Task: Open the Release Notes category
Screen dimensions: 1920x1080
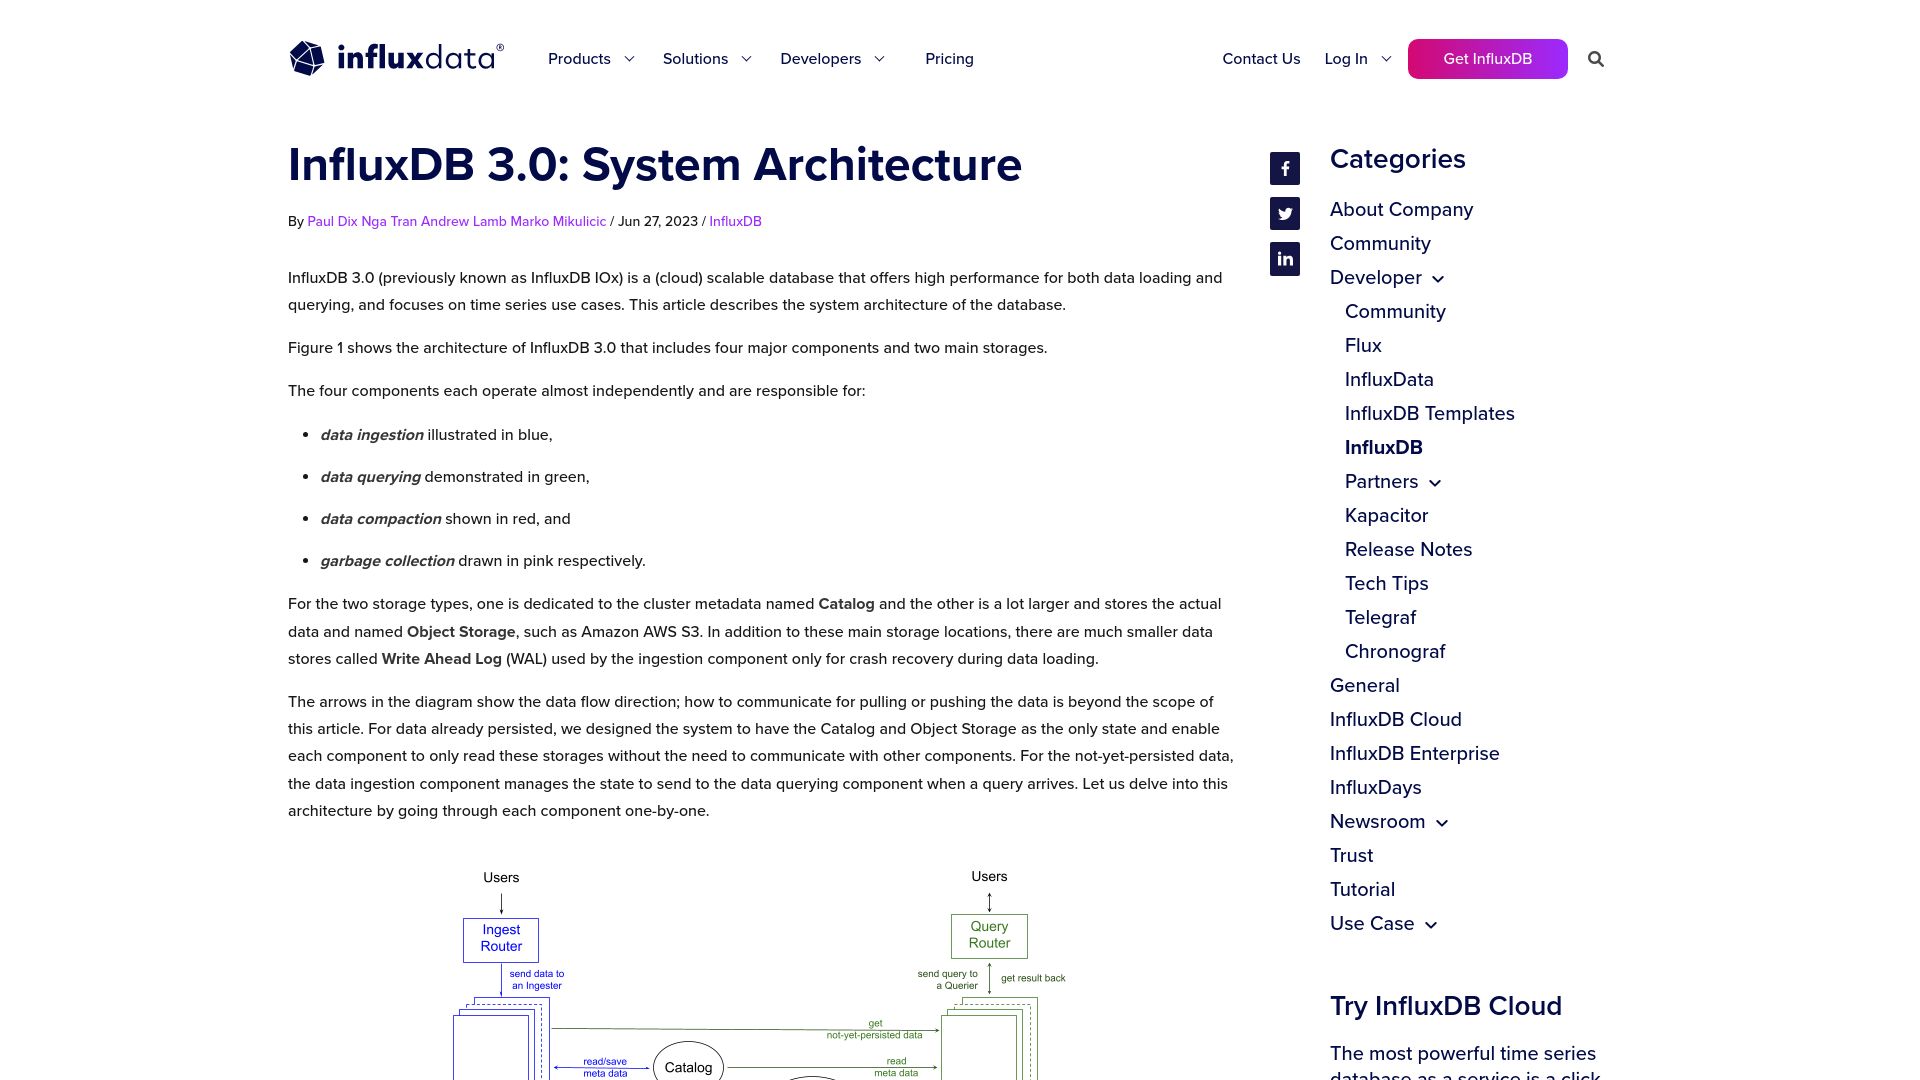Action: click(1408, 549)
